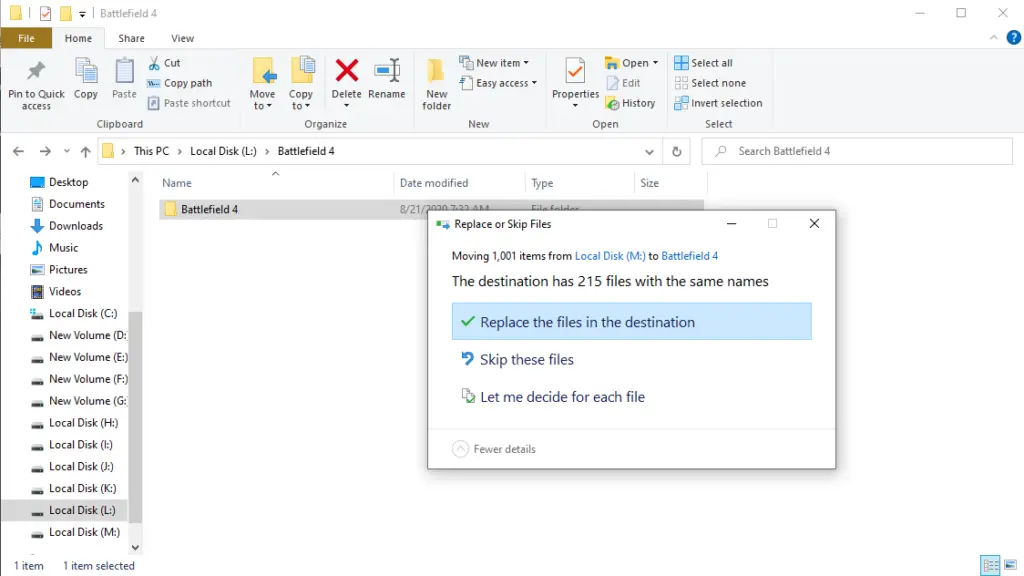This screenshot has height=576, width=1024.
Task: Open Local Disk (M:) in sidebar
Action: point(84,532)
